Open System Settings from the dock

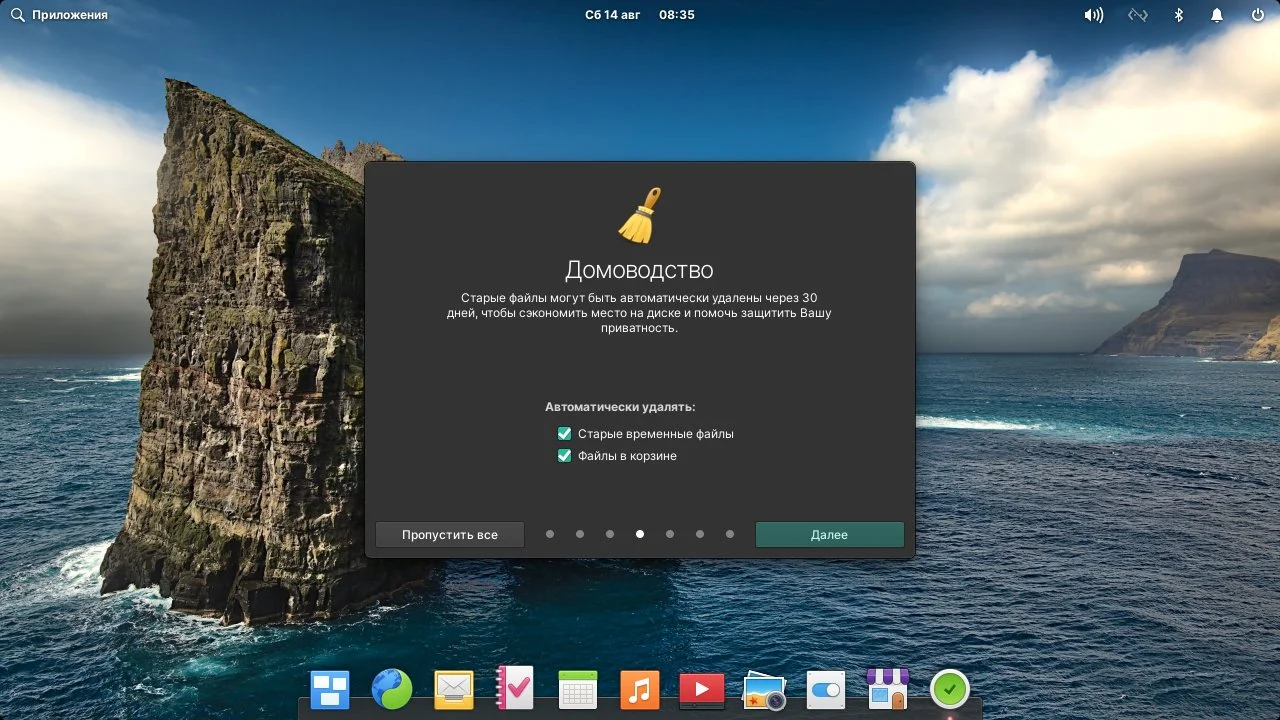click(x=825, y=688)
